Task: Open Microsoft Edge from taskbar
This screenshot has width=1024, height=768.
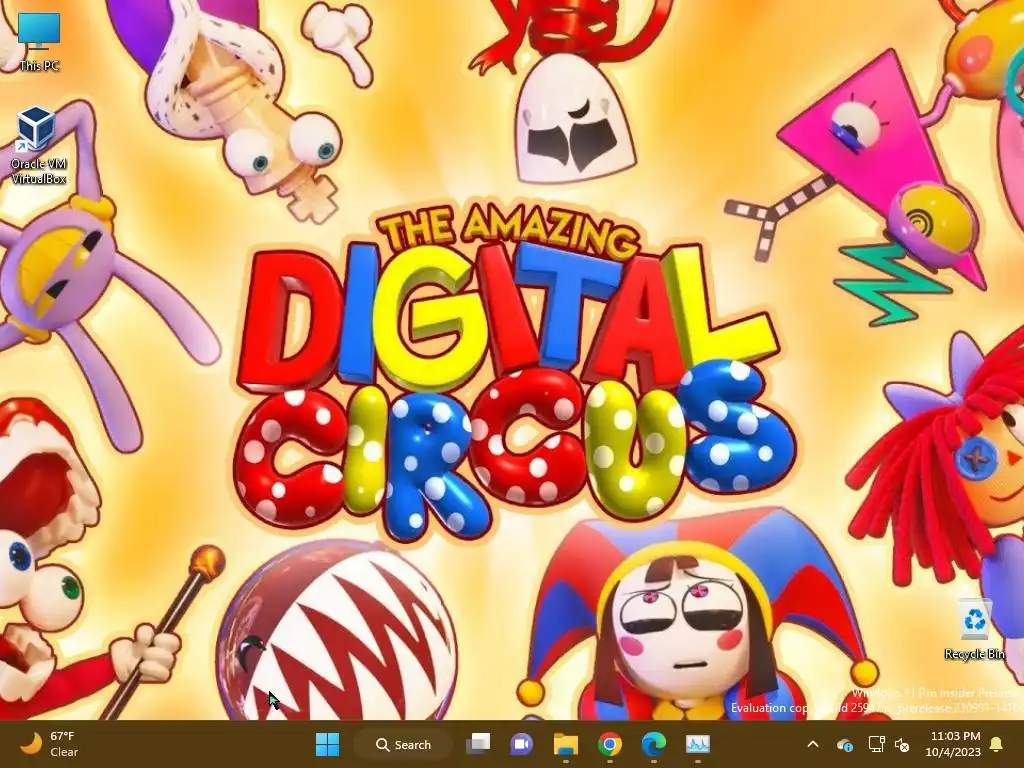Action: 654,744
